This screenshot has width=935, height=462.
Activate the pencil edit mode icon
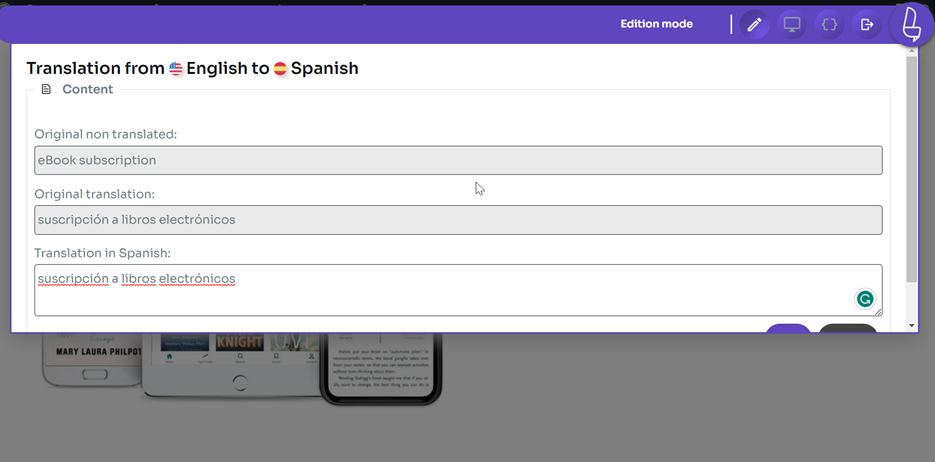pyautogui.click(x=754, y=24)
